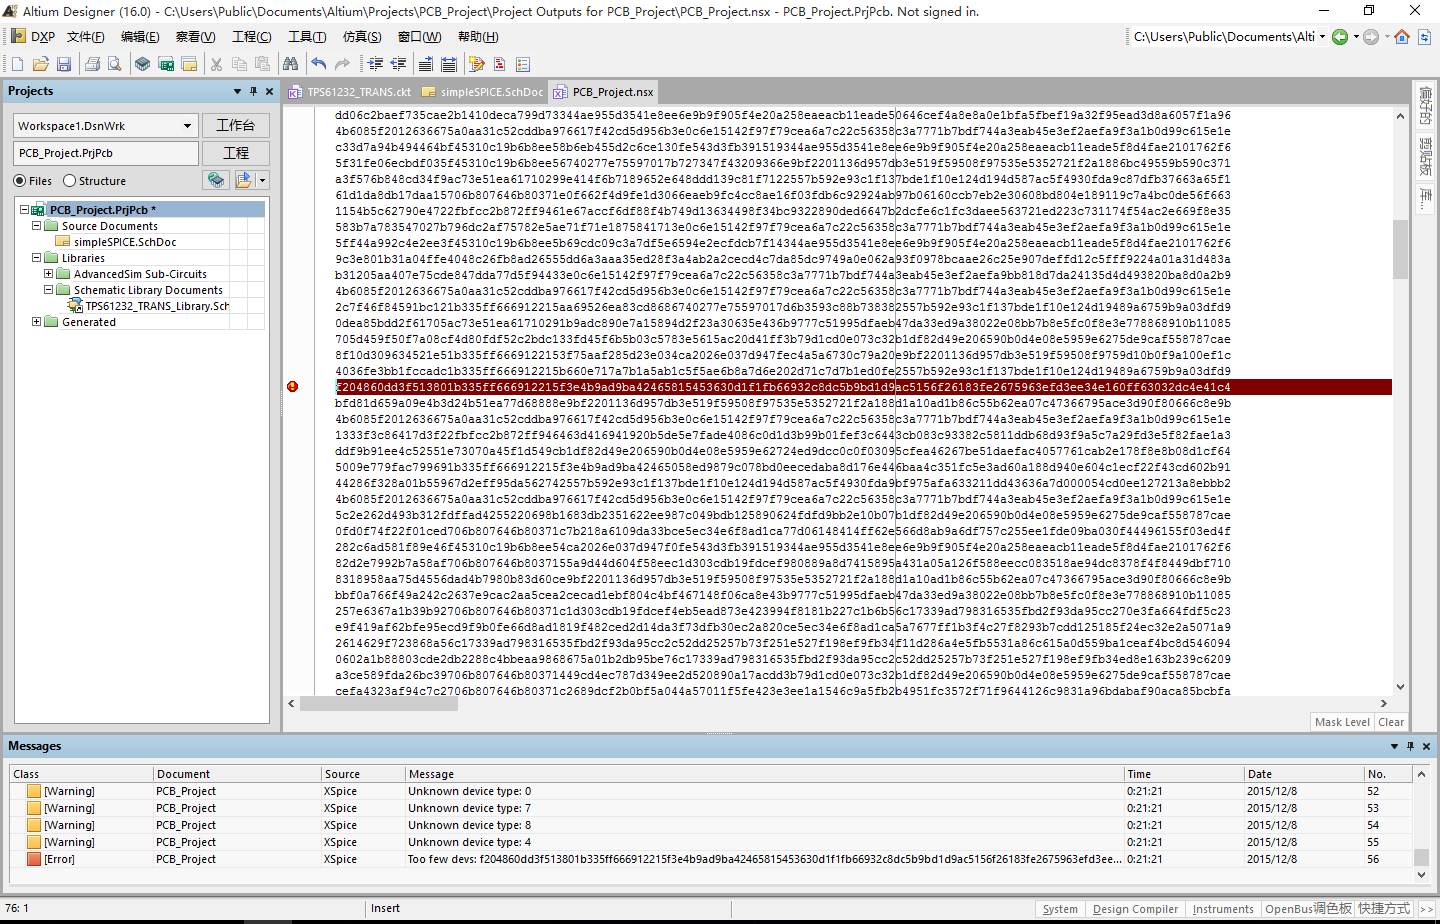Undo the last action
The image size is (1440, 924).
click(x=318, y=64)
